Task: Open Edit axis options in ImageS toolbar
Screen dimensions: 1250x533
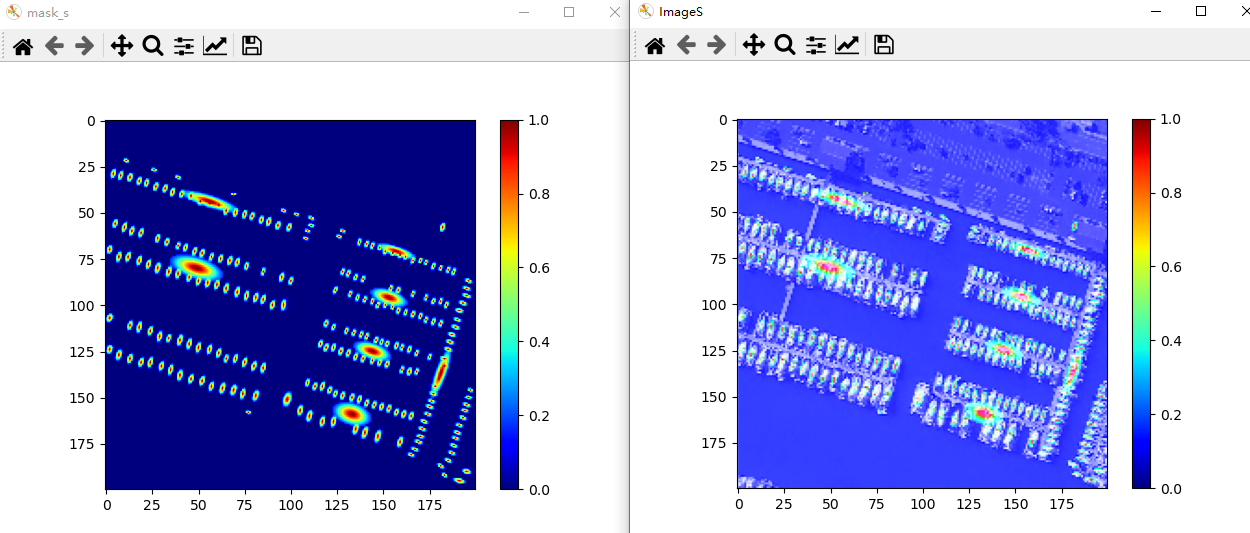Action: pos(847,45)
